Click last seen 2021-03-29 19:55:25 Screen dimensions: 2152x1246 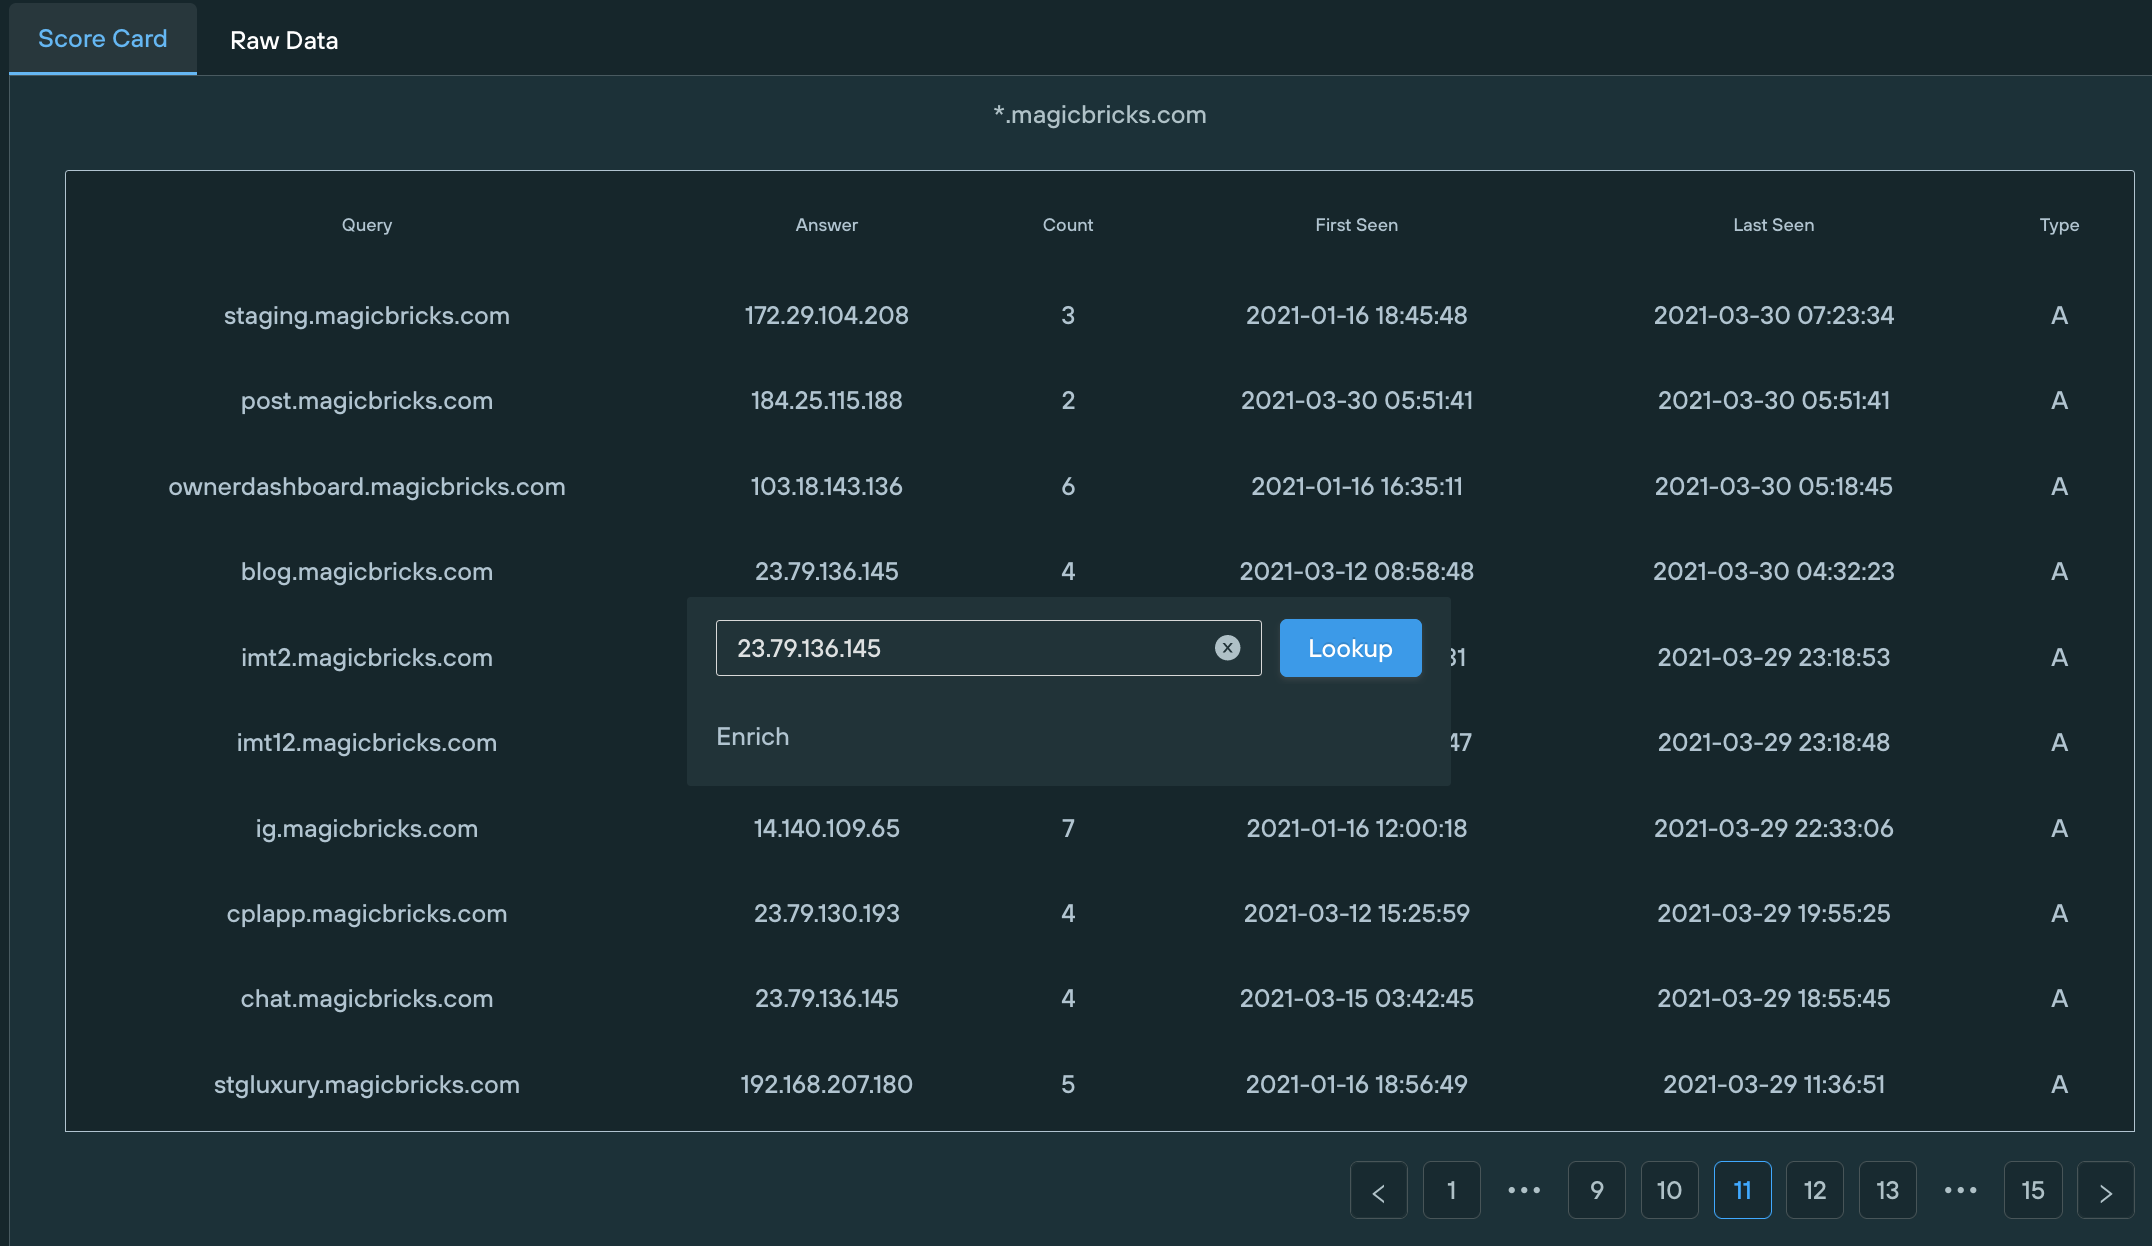[1773, 914]
